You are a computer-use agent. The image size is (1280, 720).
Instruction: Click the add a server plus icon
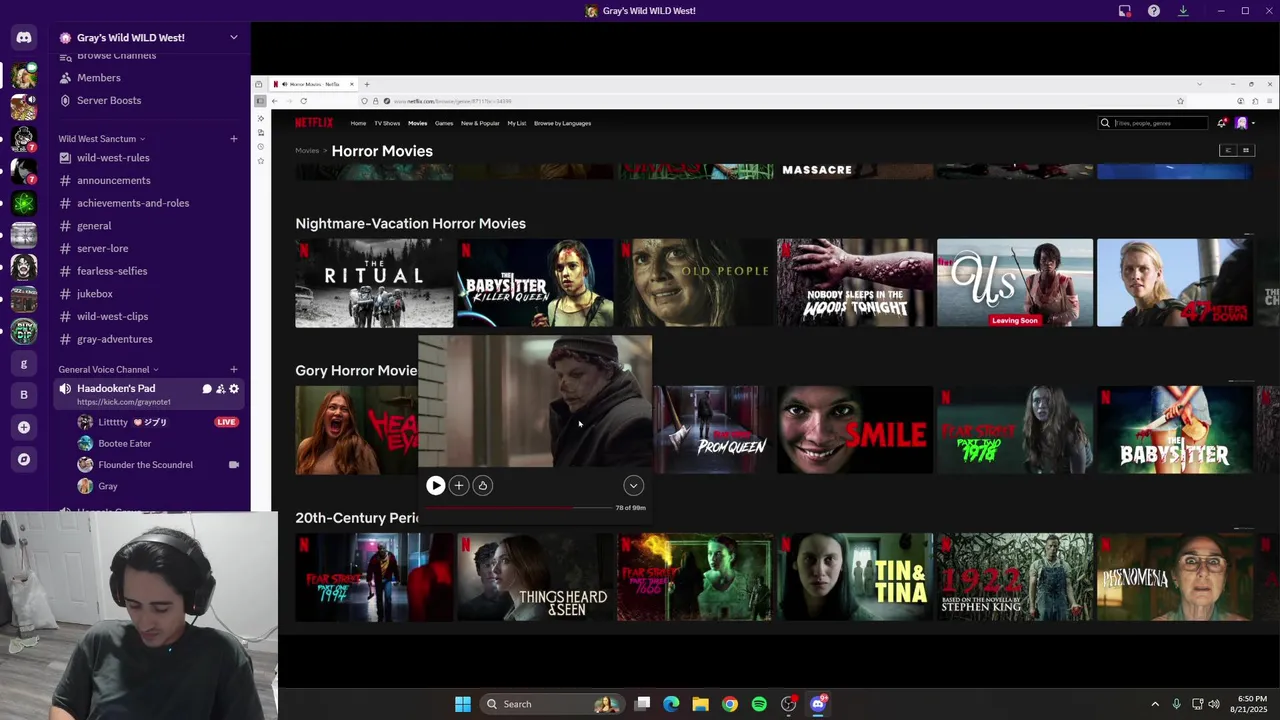(x=24, y=427)
